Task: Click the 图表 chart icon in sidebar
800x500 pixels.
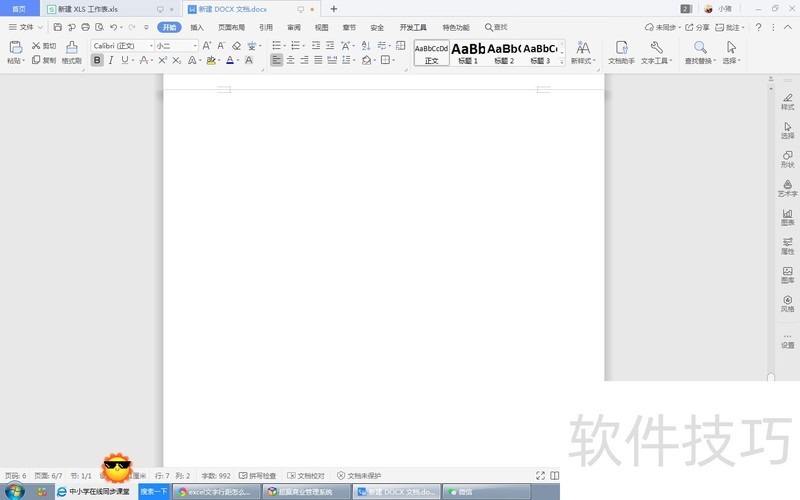Action: [787, 214]
